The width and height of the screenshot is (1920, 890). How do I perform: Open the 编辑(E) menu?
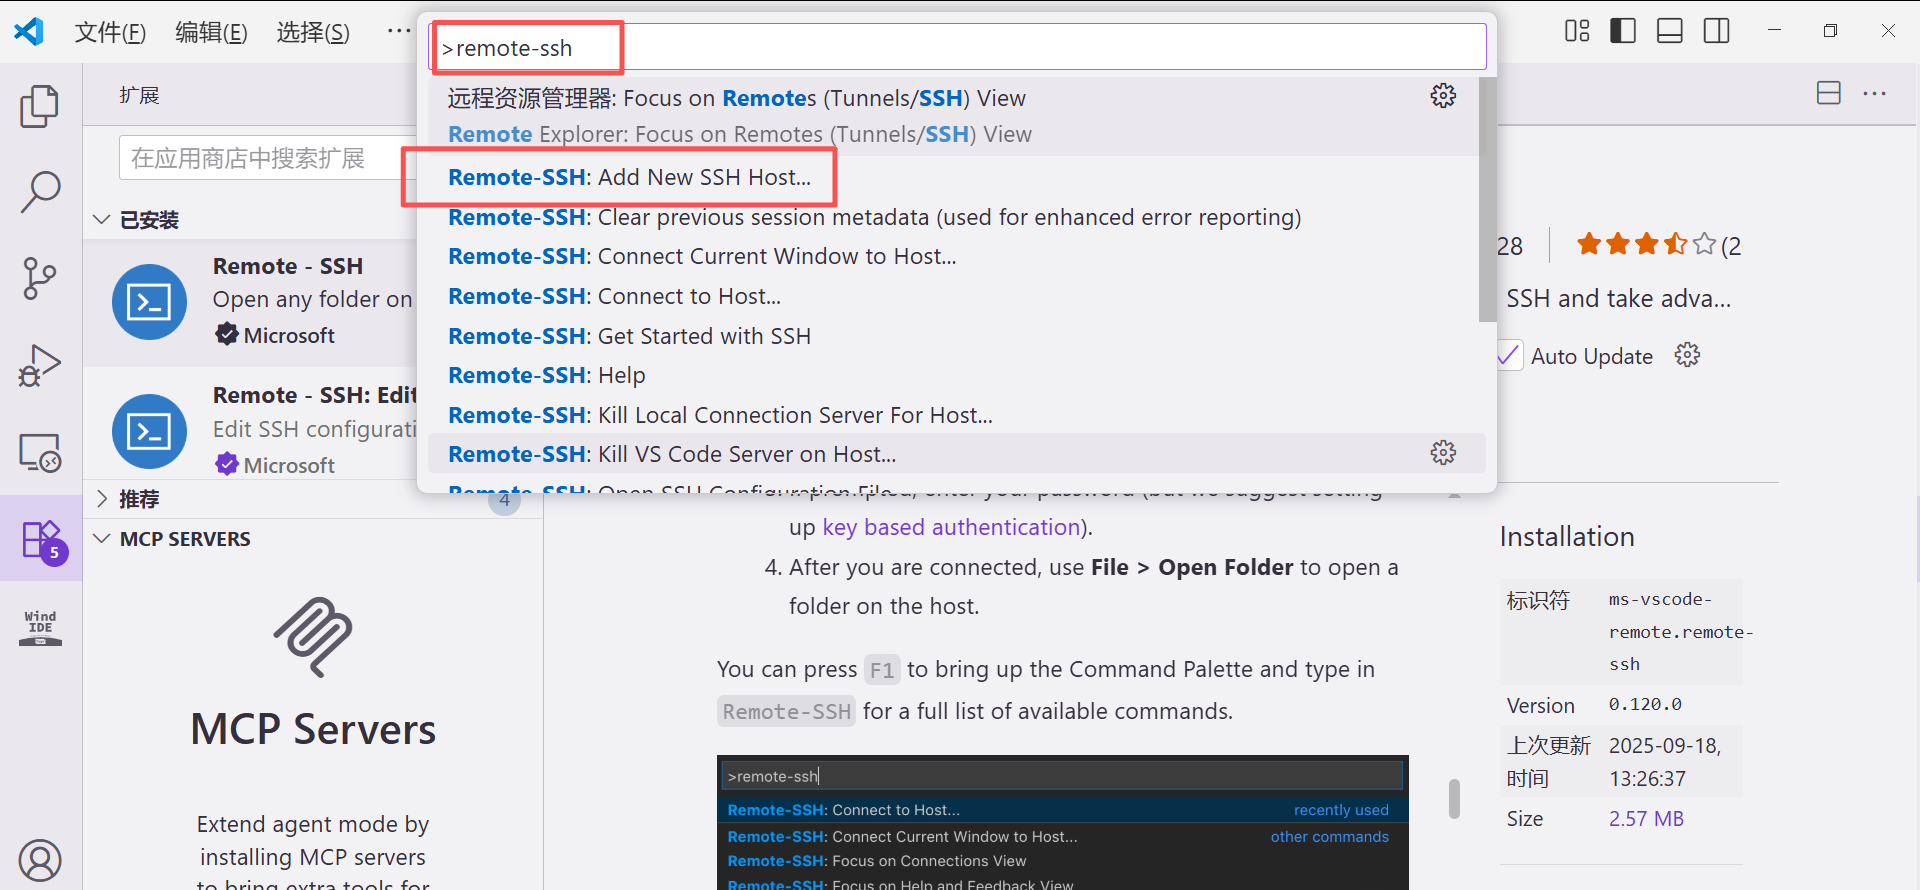pyautogui.click(x=211, y=32)
